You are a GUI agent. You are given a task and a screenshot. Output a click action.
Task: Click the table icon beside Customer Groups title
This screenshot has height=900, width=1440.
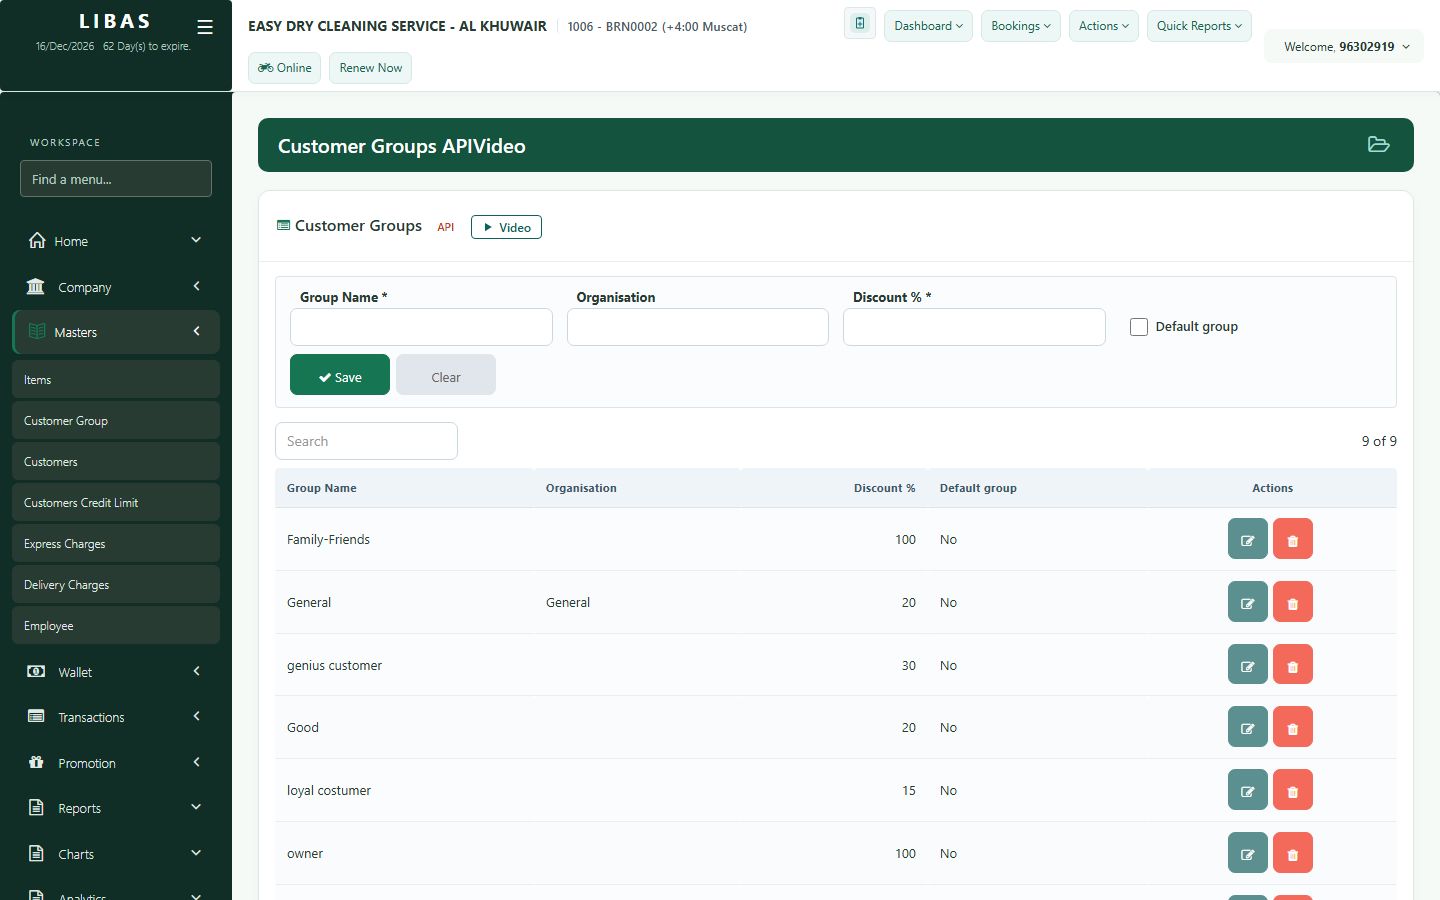284,226
